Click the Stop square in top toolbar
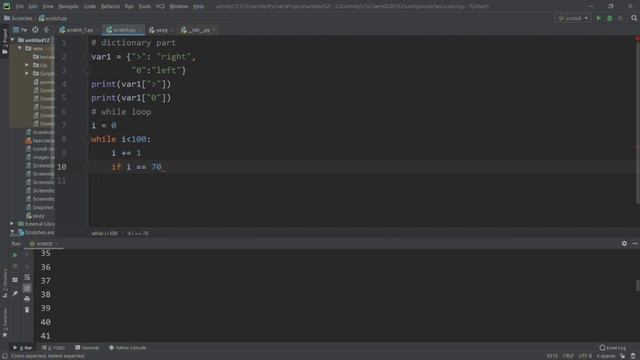This screenshot has width=640, height=360. click(620, 18)
